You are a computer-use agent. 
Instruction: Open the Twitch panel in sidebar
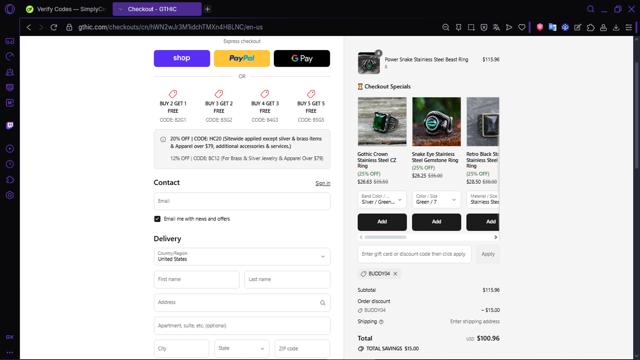[10, 125]
